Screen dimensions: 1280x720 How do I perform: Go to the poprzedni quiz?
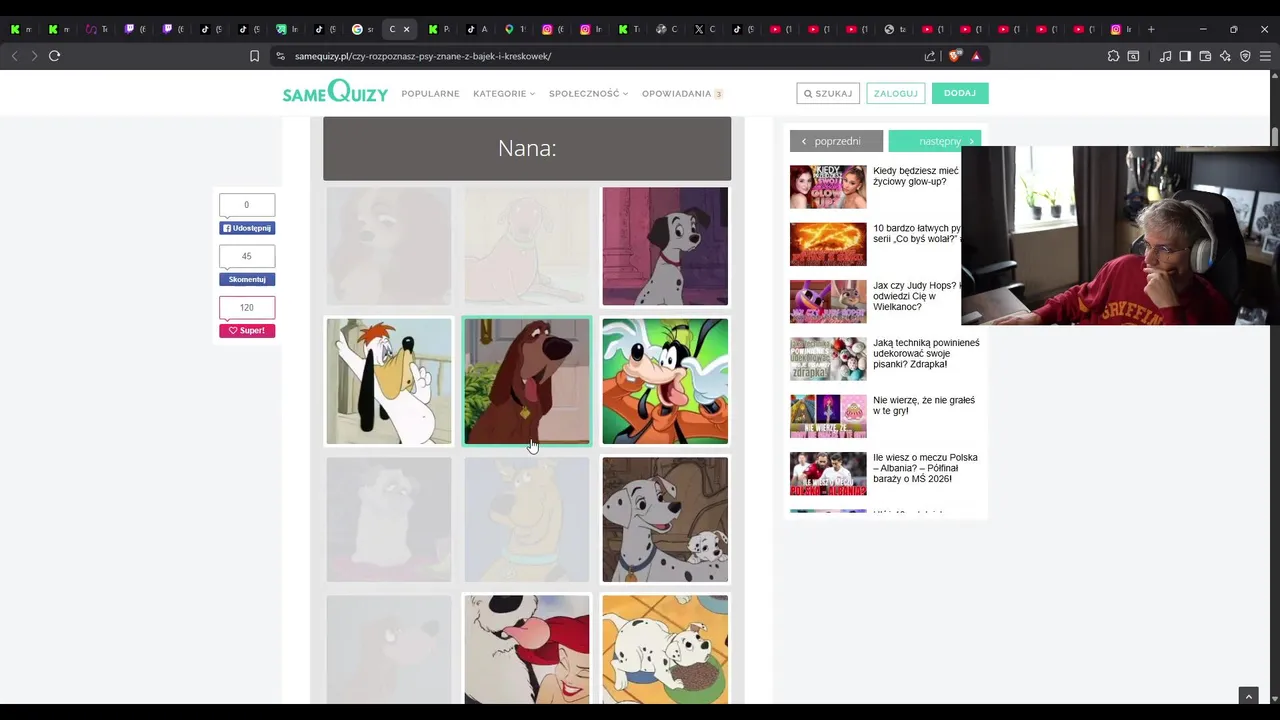pyautogui.click(x=836, y=141)
